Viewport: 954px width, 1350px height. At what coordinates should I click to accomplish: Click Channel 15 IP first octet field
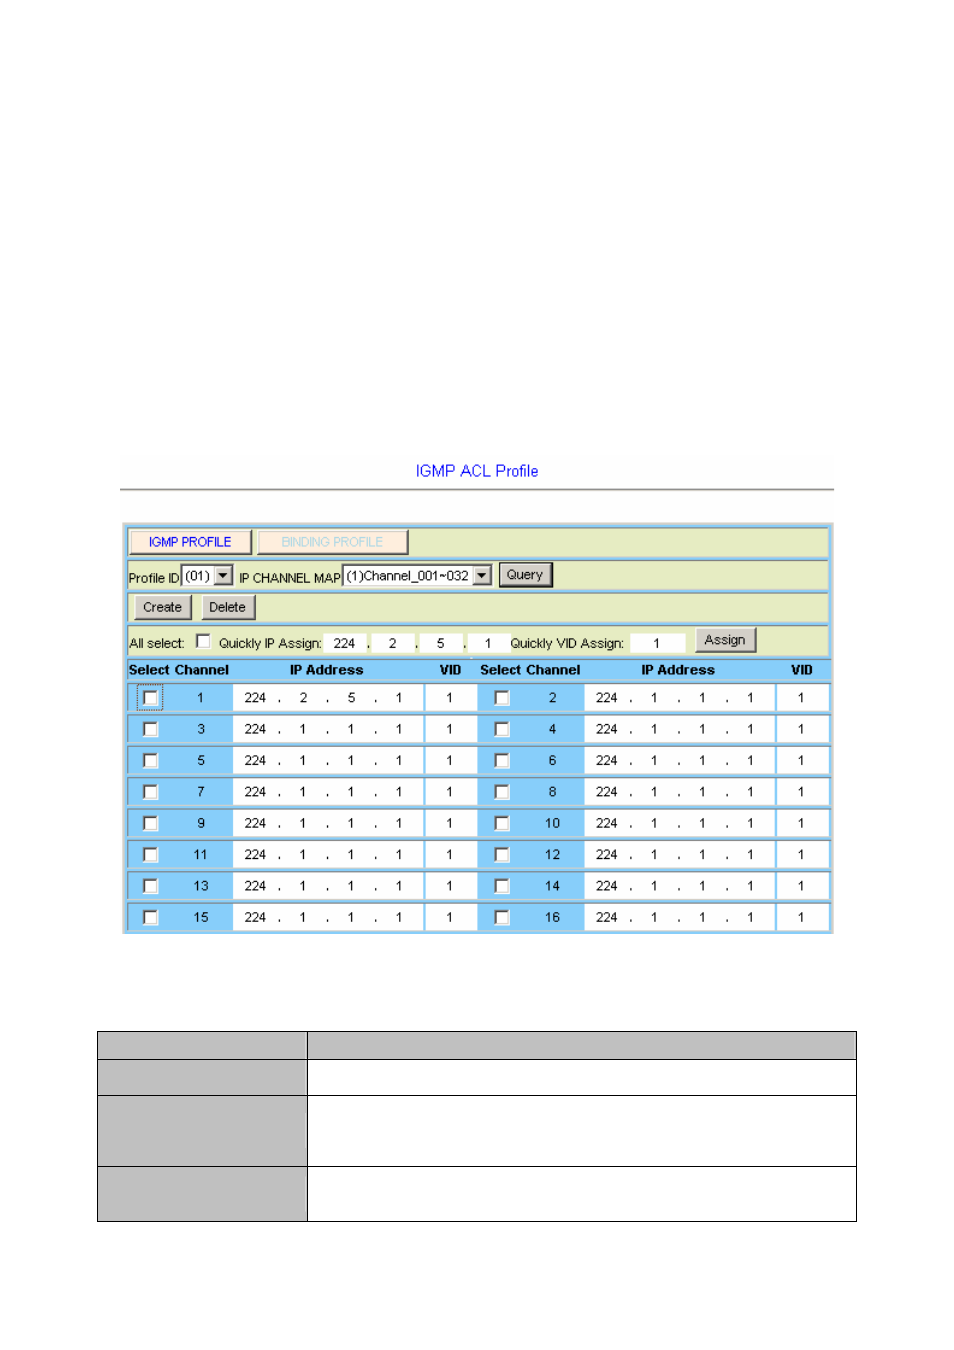click(255, 917)
